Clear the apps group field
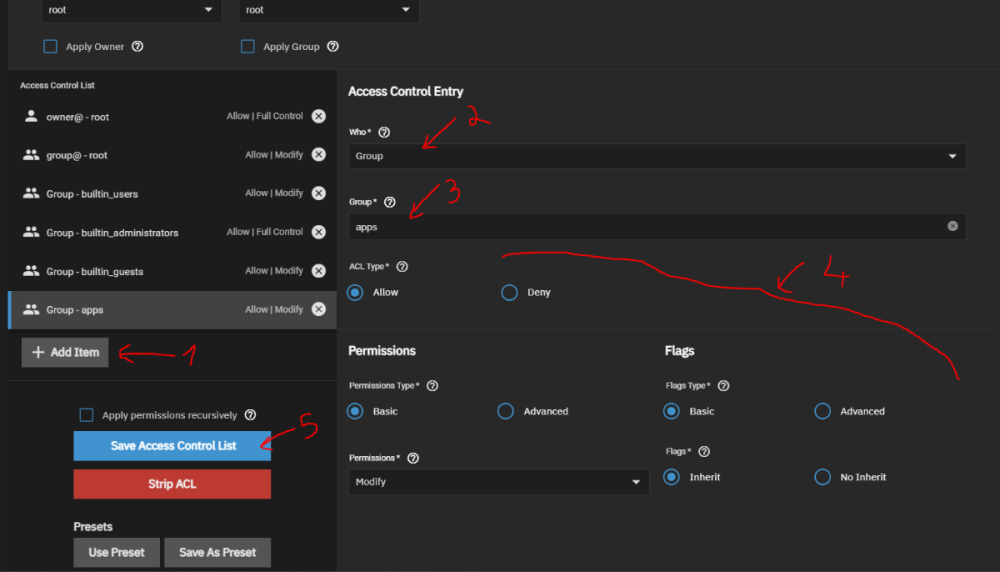The height and width of the screenshot is (572, 1000). pyautogui.click(x=953, y=226)
